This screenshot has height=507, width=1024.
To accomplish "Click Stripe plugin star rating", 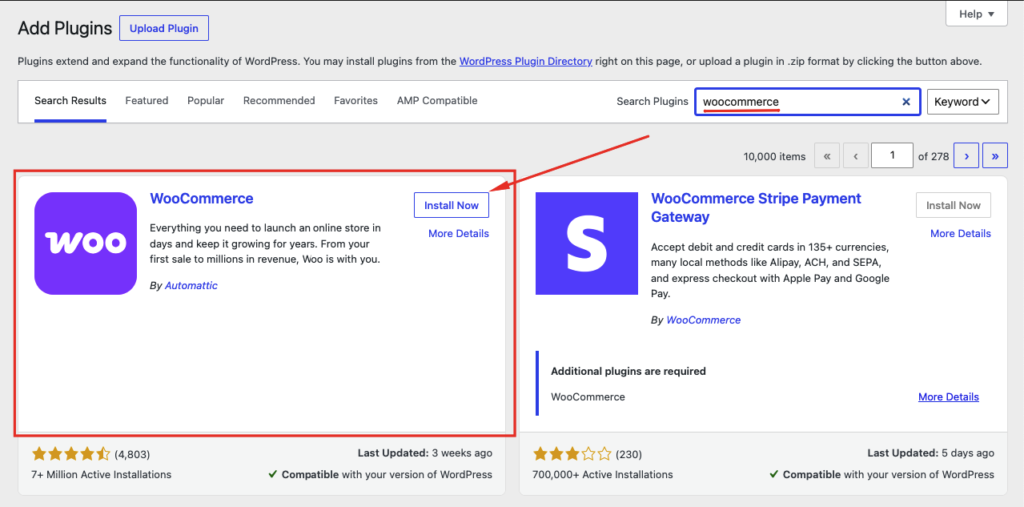I will pos(573,454).
